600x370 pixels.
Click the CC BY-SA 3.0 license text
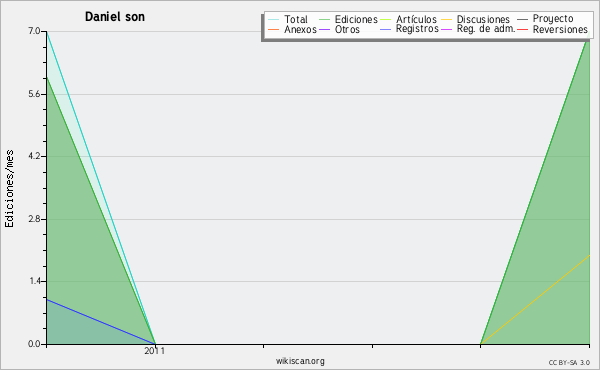pos(569,363)
